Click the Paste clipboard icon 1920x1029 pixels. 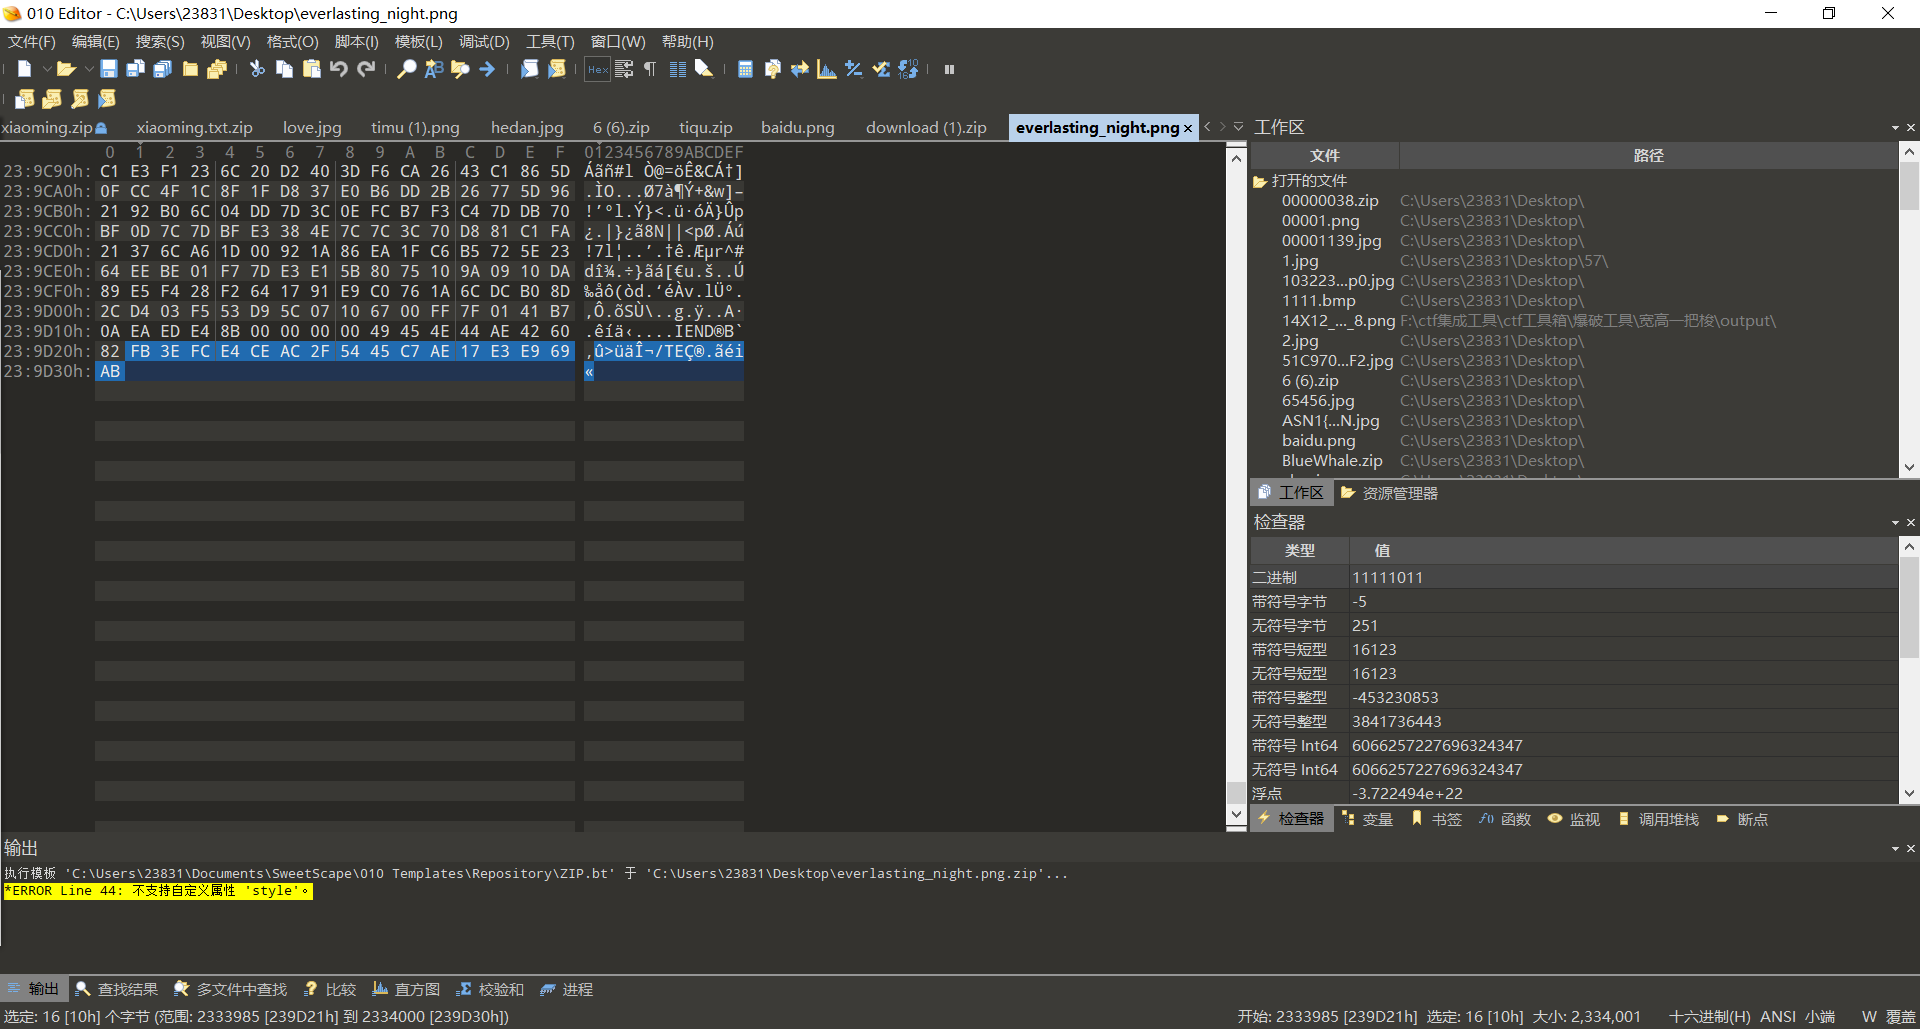311,69
